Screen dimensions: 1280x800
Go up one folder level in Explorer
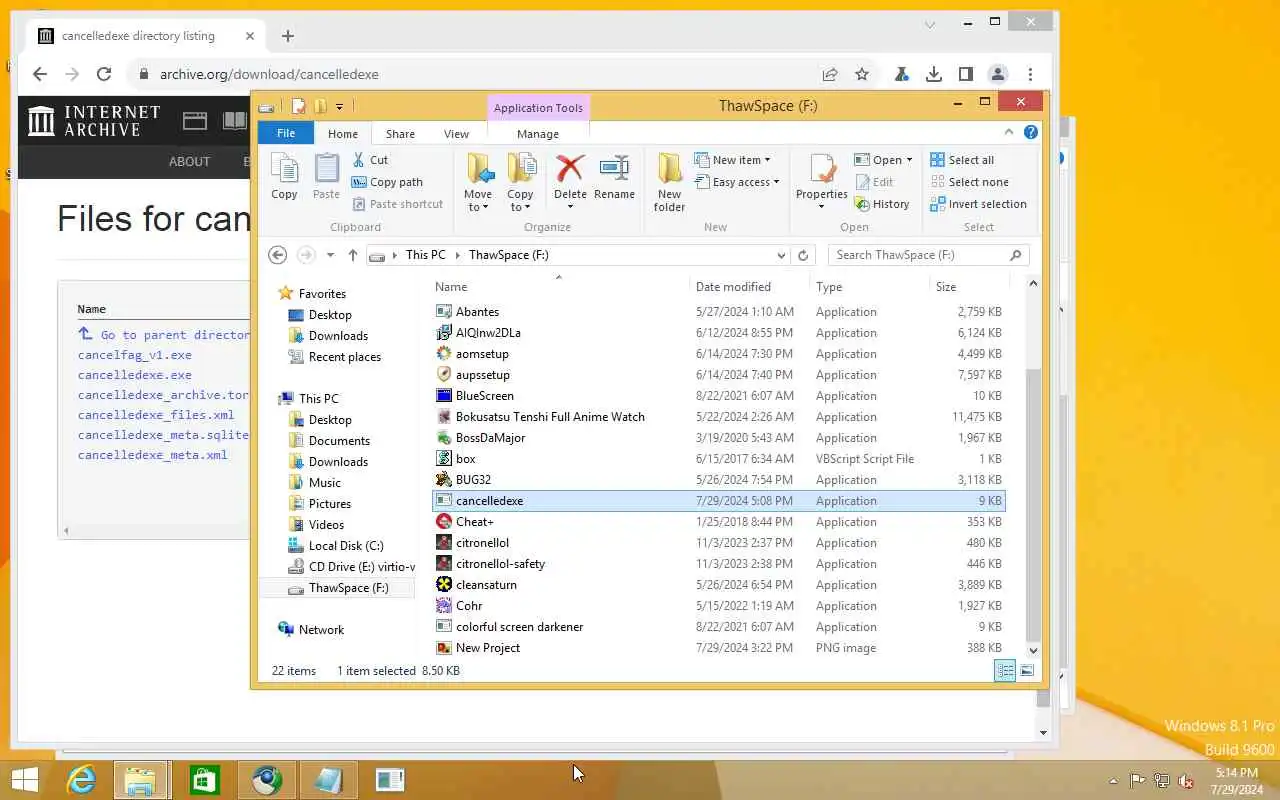coord(353,255)
